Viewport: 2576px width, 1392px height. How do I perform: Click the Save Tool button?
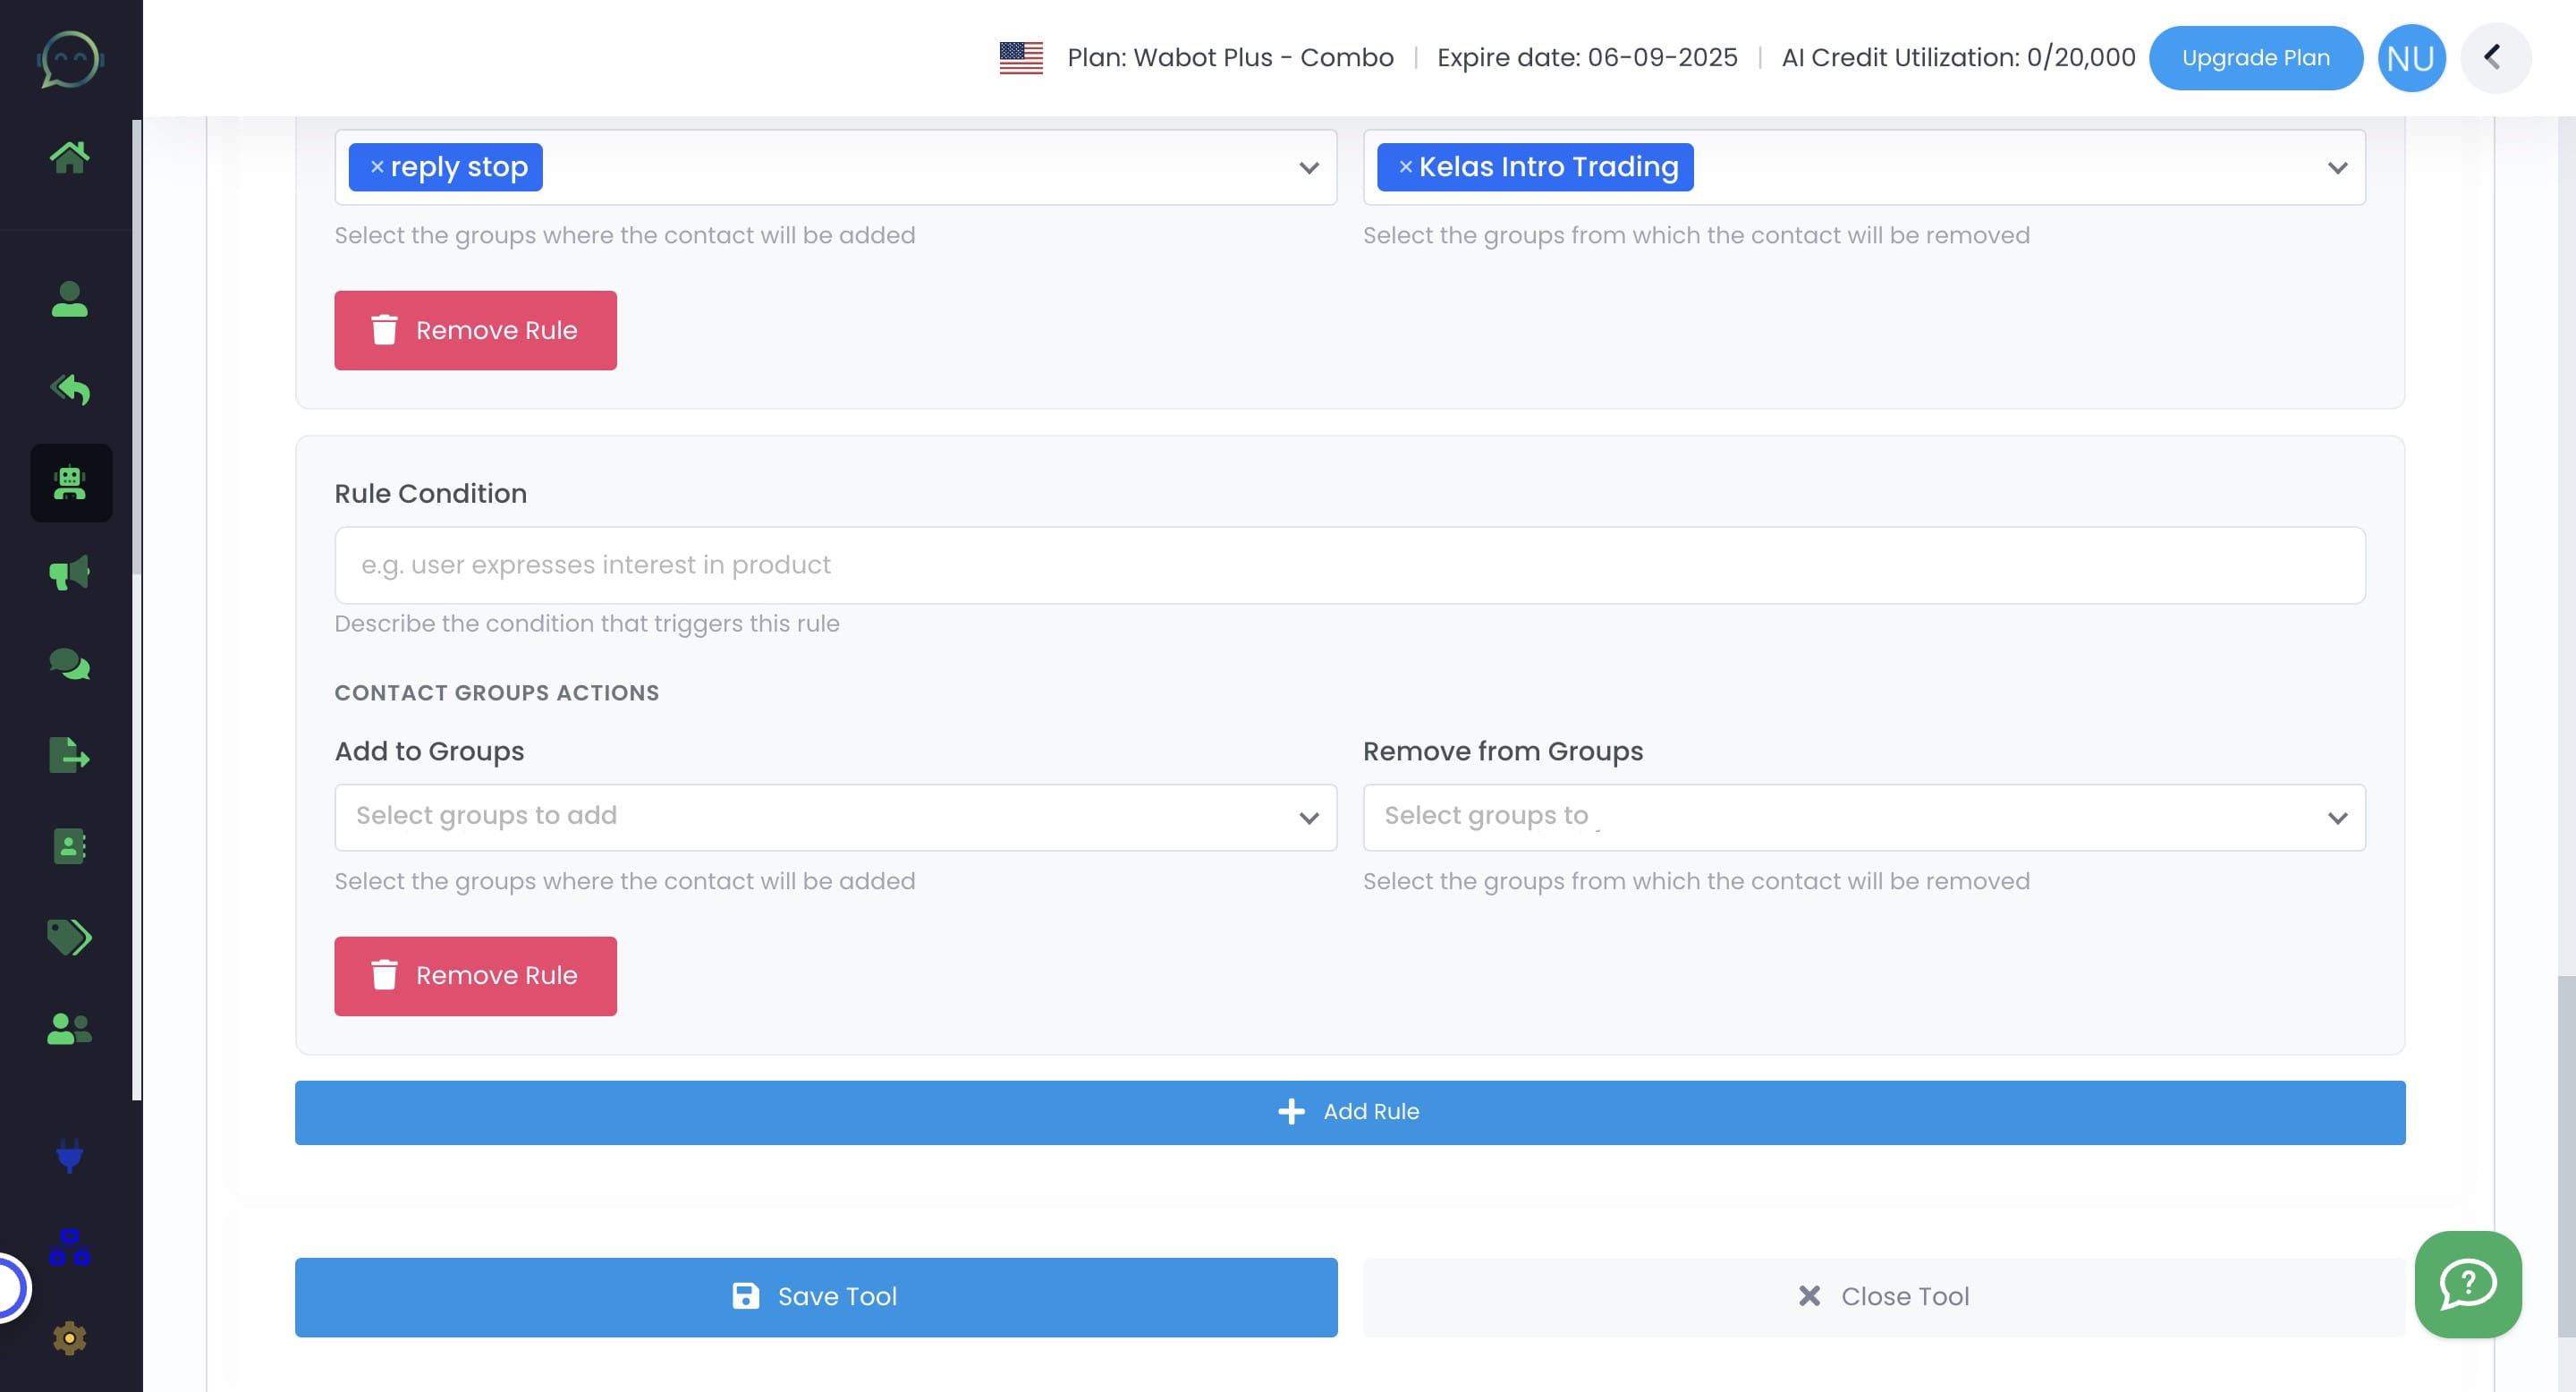(815, 1297)
